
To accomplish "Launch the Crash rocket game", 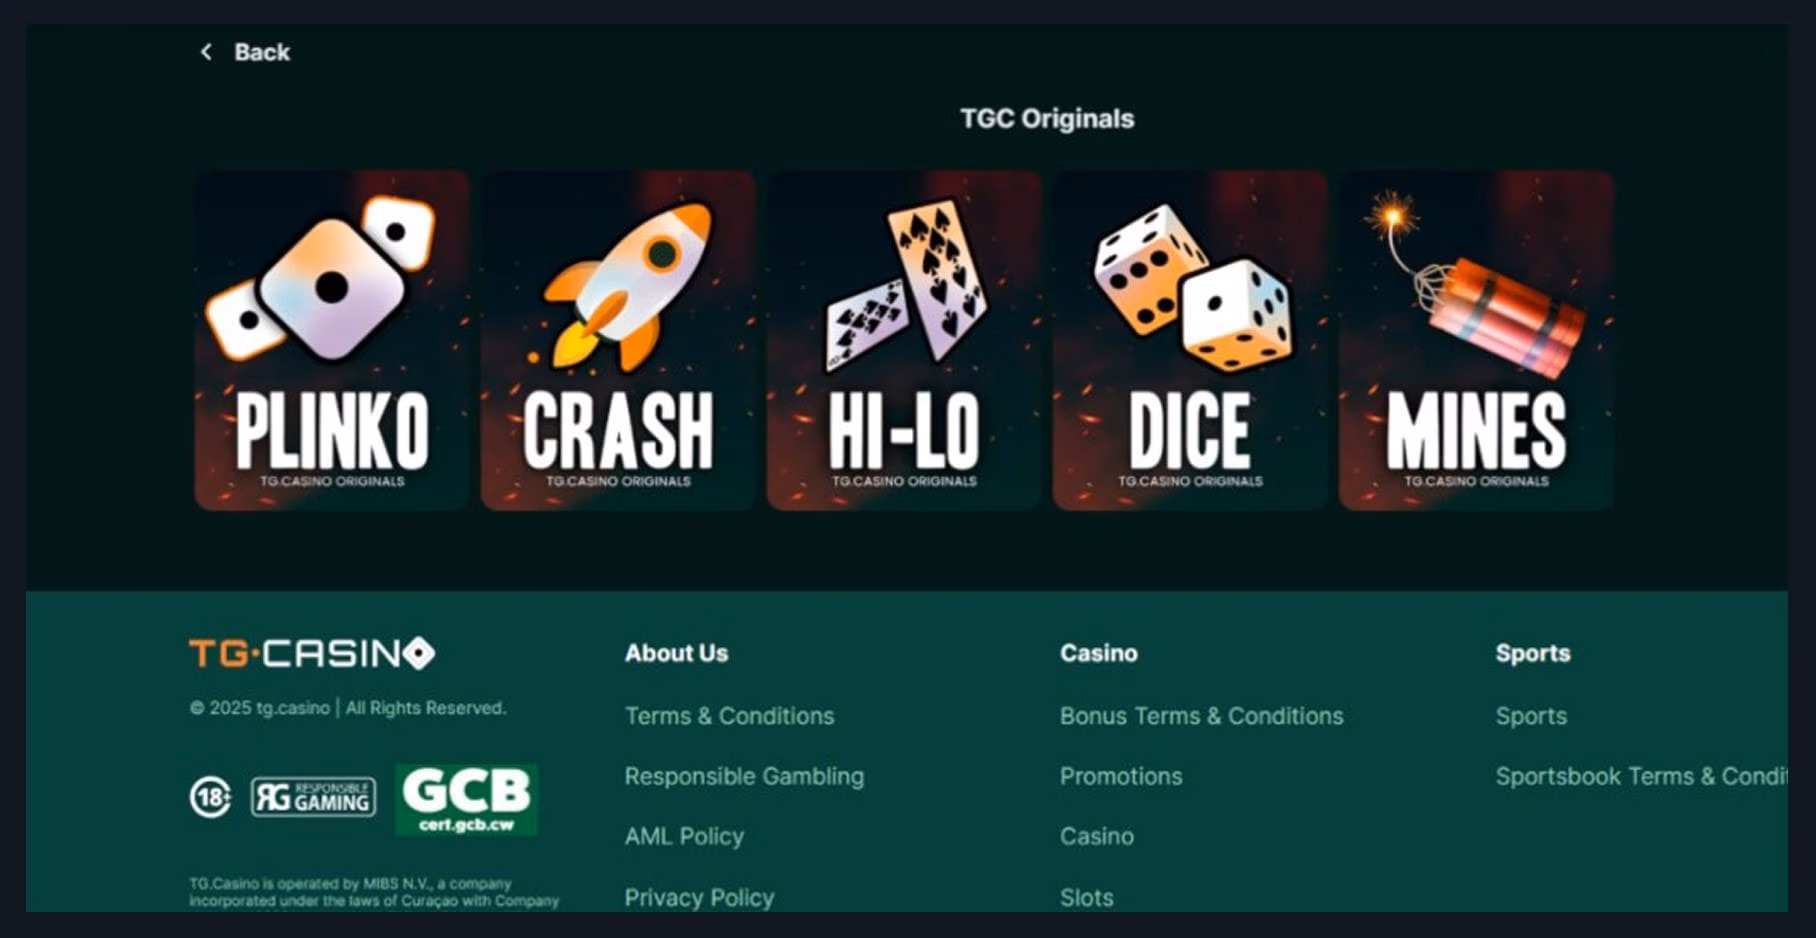I will (x=618, y=340).
